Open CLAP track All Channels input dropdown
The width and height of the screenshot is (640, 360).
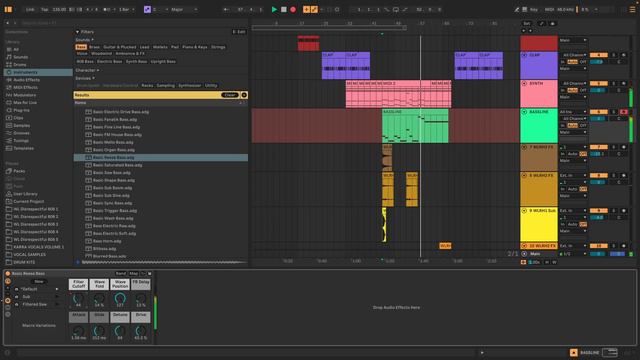[x=574, y=55]
